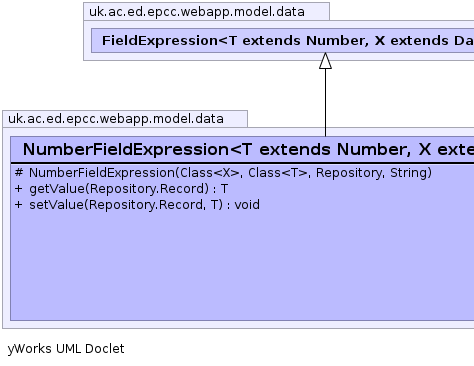Viewport: 474px width, 366px height.
Task: Click the upper package frame border area
Action: [278, 57]
